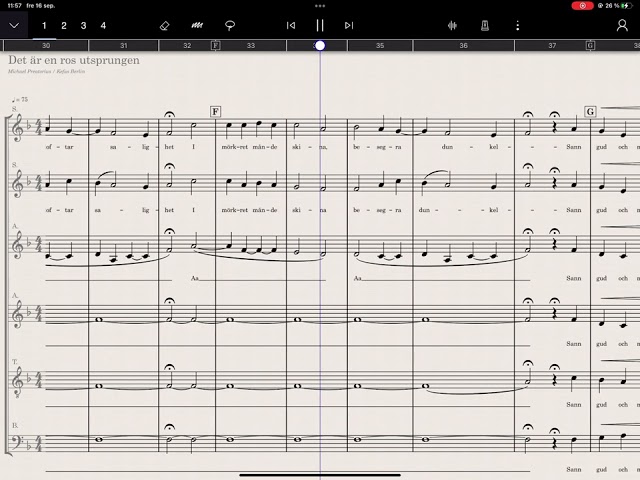The width and height of the screenshot is (640, 480).
Task: Open the handwriting scribble tool
Action: (197, 26)
